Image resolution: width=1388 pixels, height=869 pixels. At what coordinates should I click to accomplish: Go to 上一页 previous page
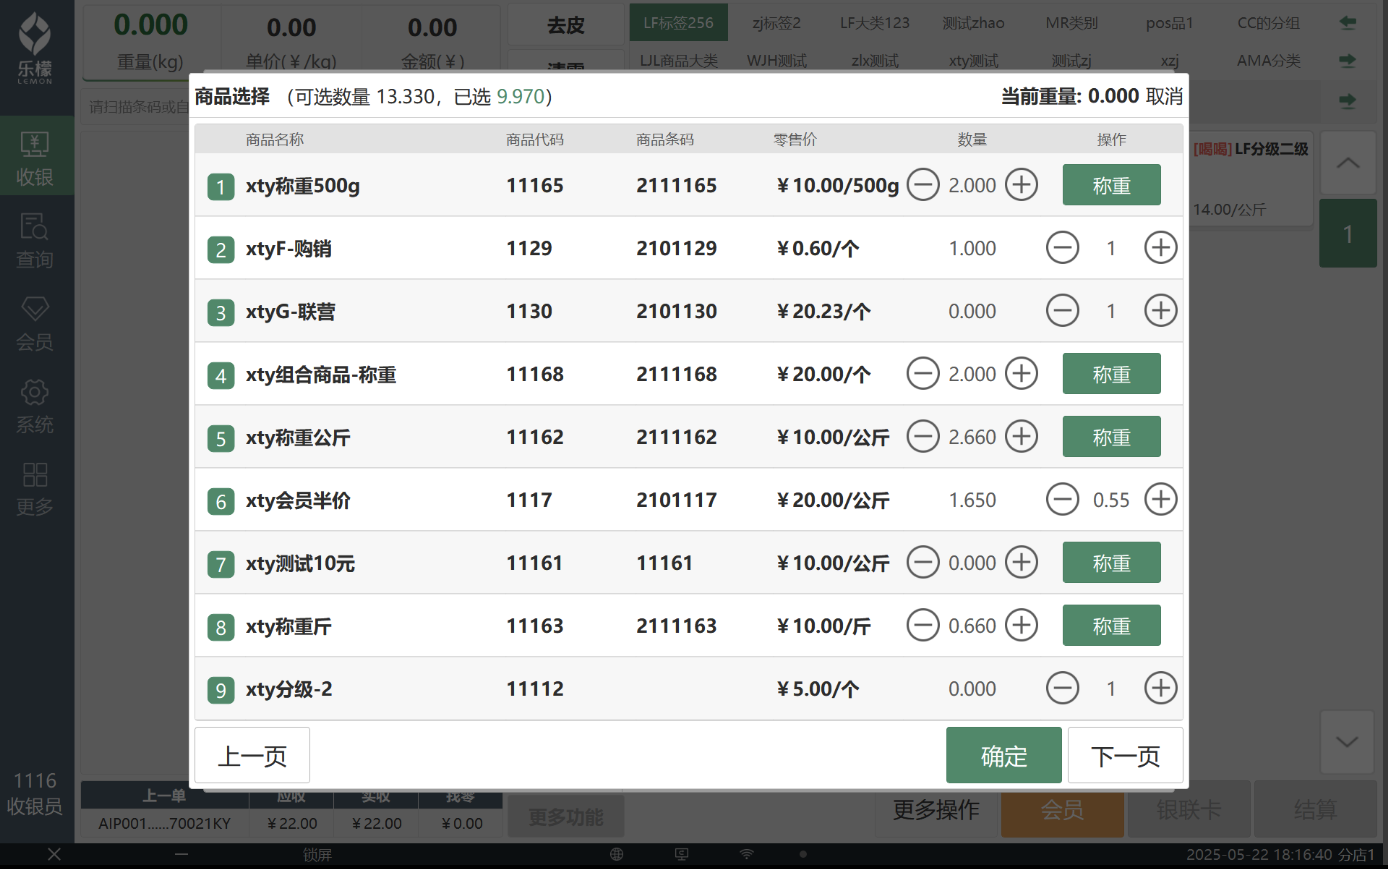click(x=252, y=755)
